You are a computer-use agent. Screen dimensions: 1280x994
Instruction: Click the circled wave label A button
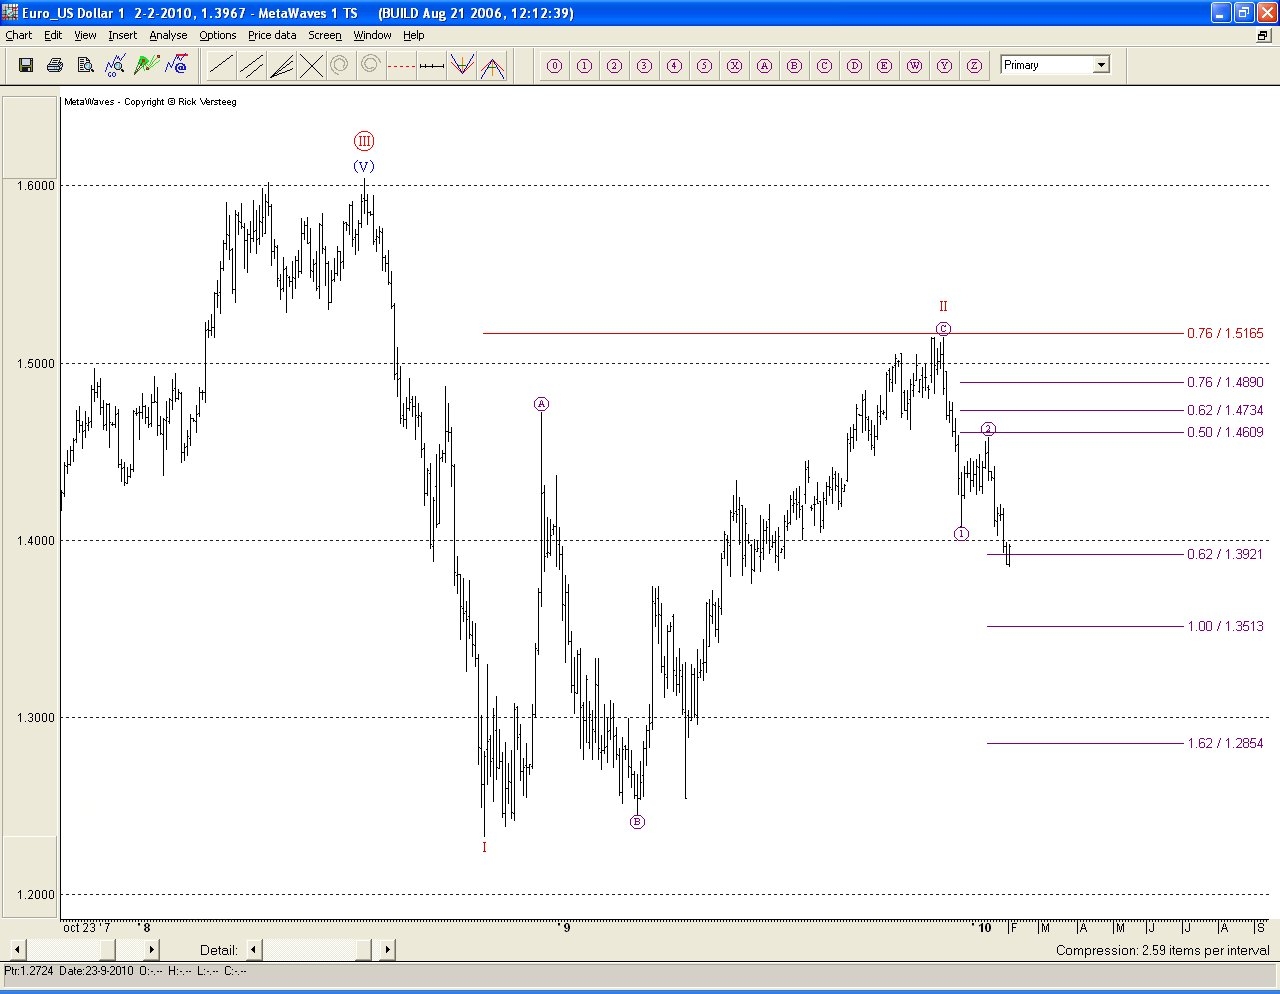coord(764,66)
